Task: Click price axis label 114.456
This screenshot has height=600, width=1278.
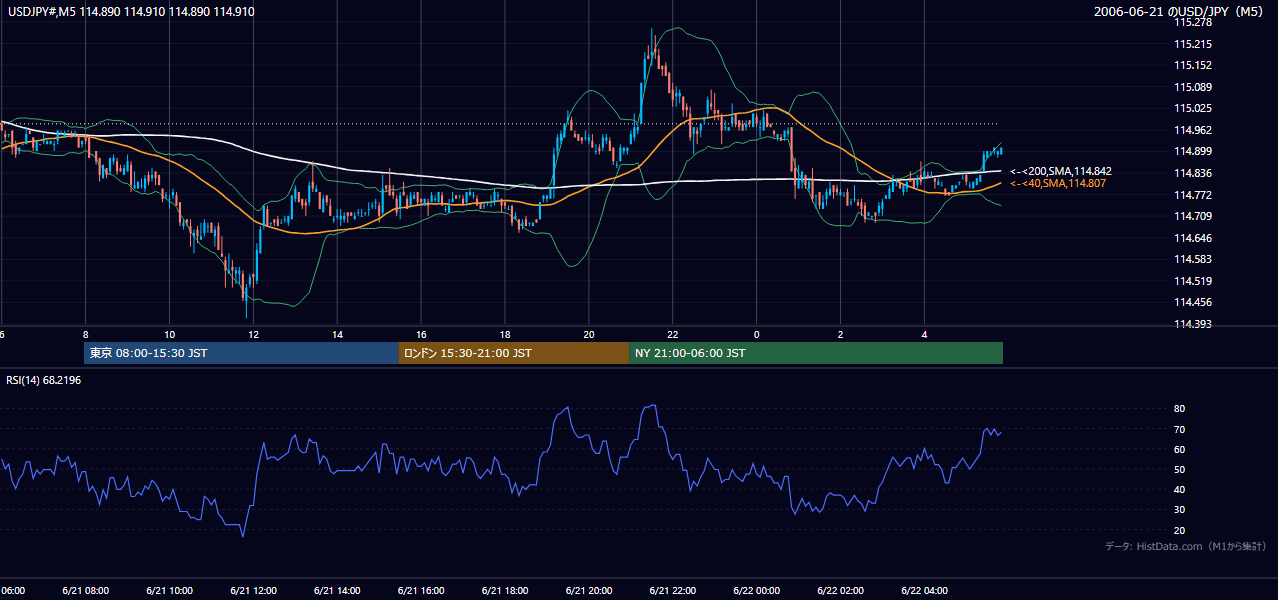Action: click(x=1193, y=302)
